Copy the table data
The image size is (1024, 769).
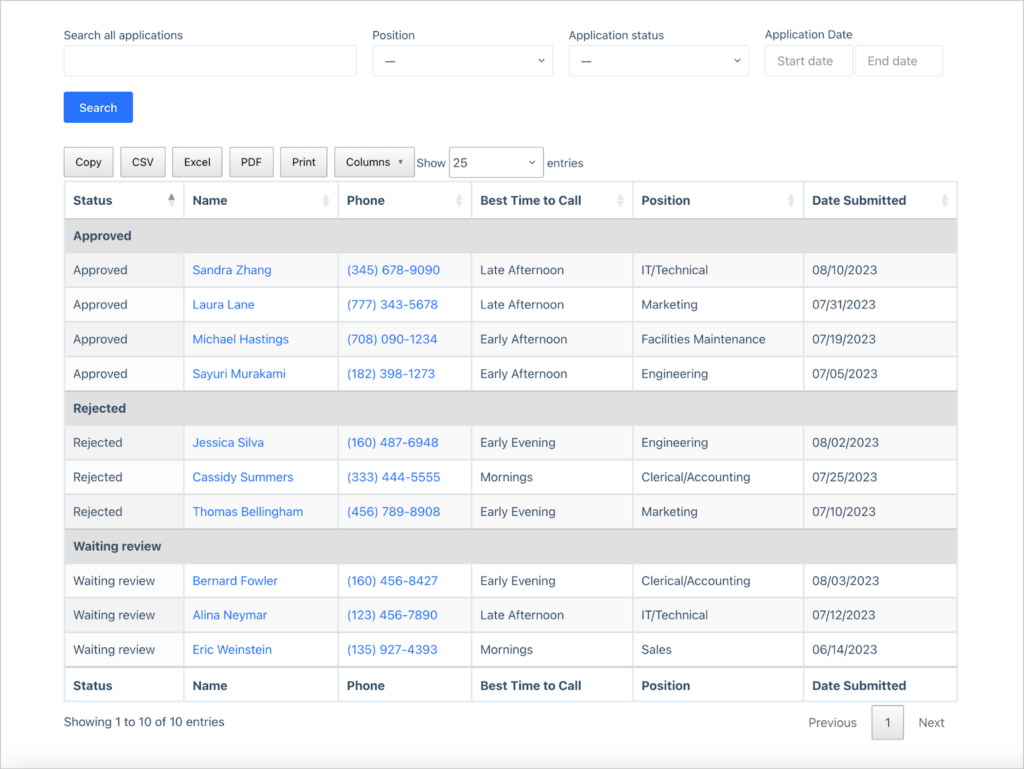(x=88, y=162)
